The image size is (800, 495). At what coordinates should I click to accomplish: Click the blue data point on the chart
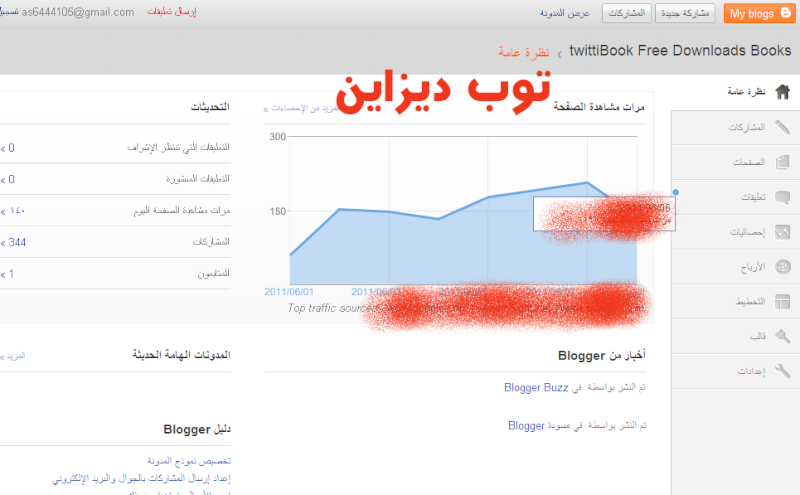pos(676,192)
